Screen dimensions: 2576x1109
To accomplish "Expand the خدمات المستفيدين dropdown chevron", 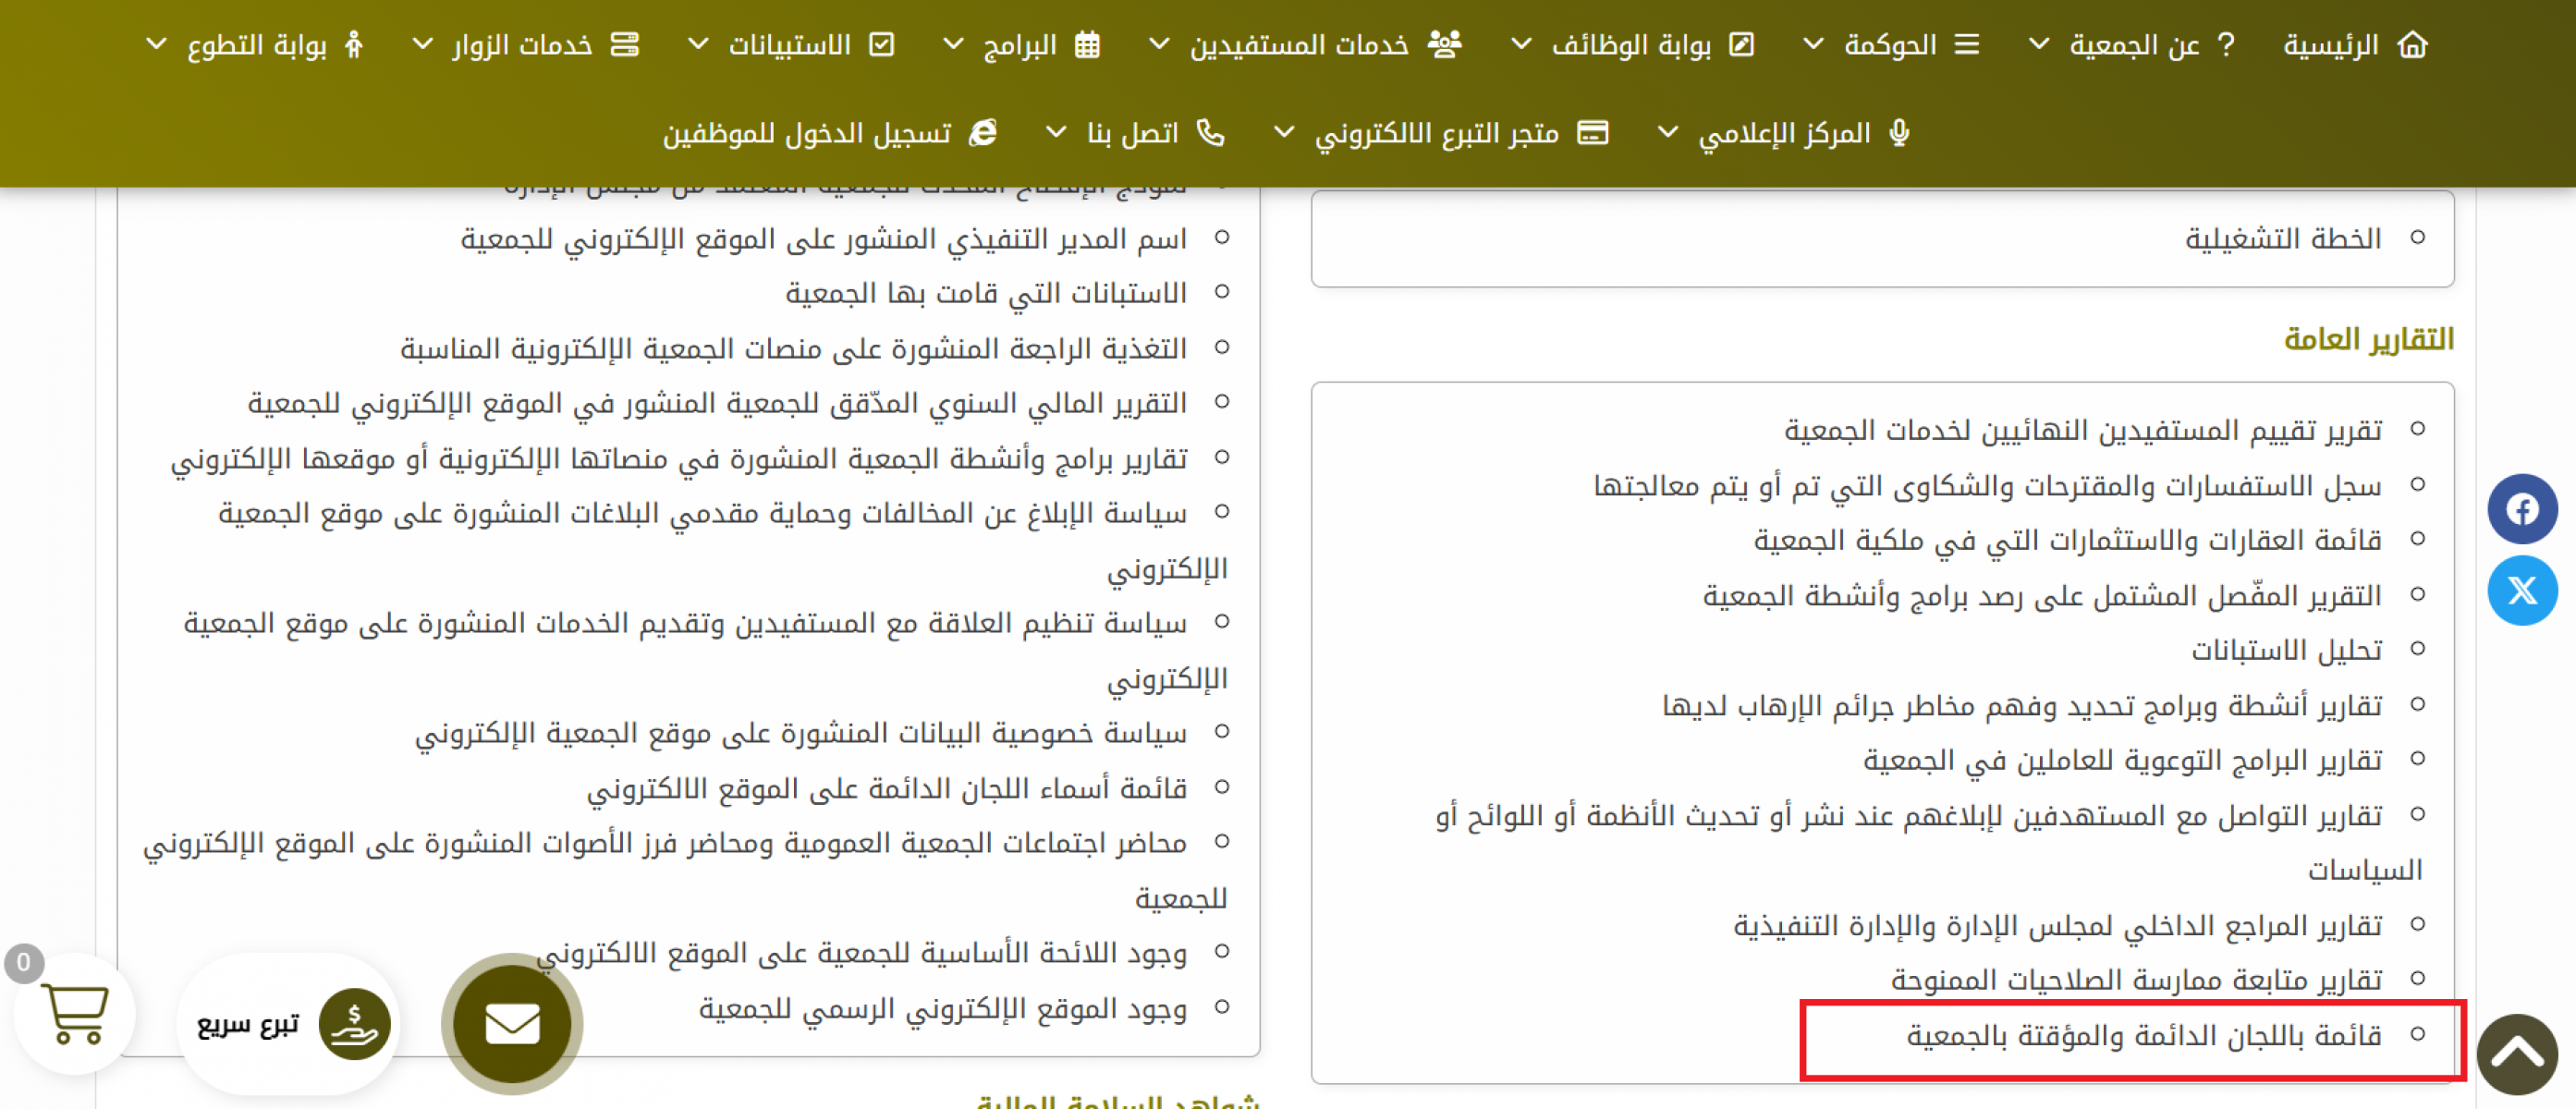I will coord(1159,45).
